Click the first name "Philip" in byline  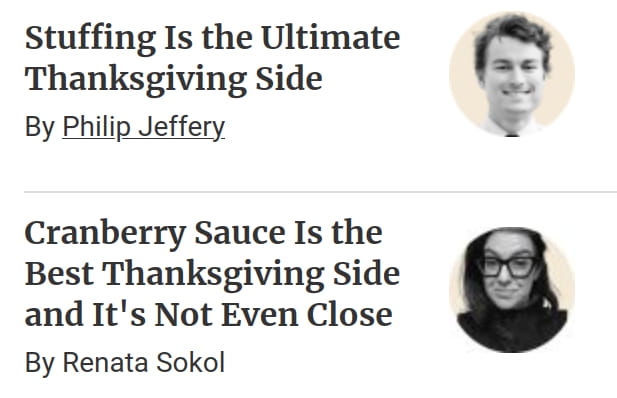point(96,128)
